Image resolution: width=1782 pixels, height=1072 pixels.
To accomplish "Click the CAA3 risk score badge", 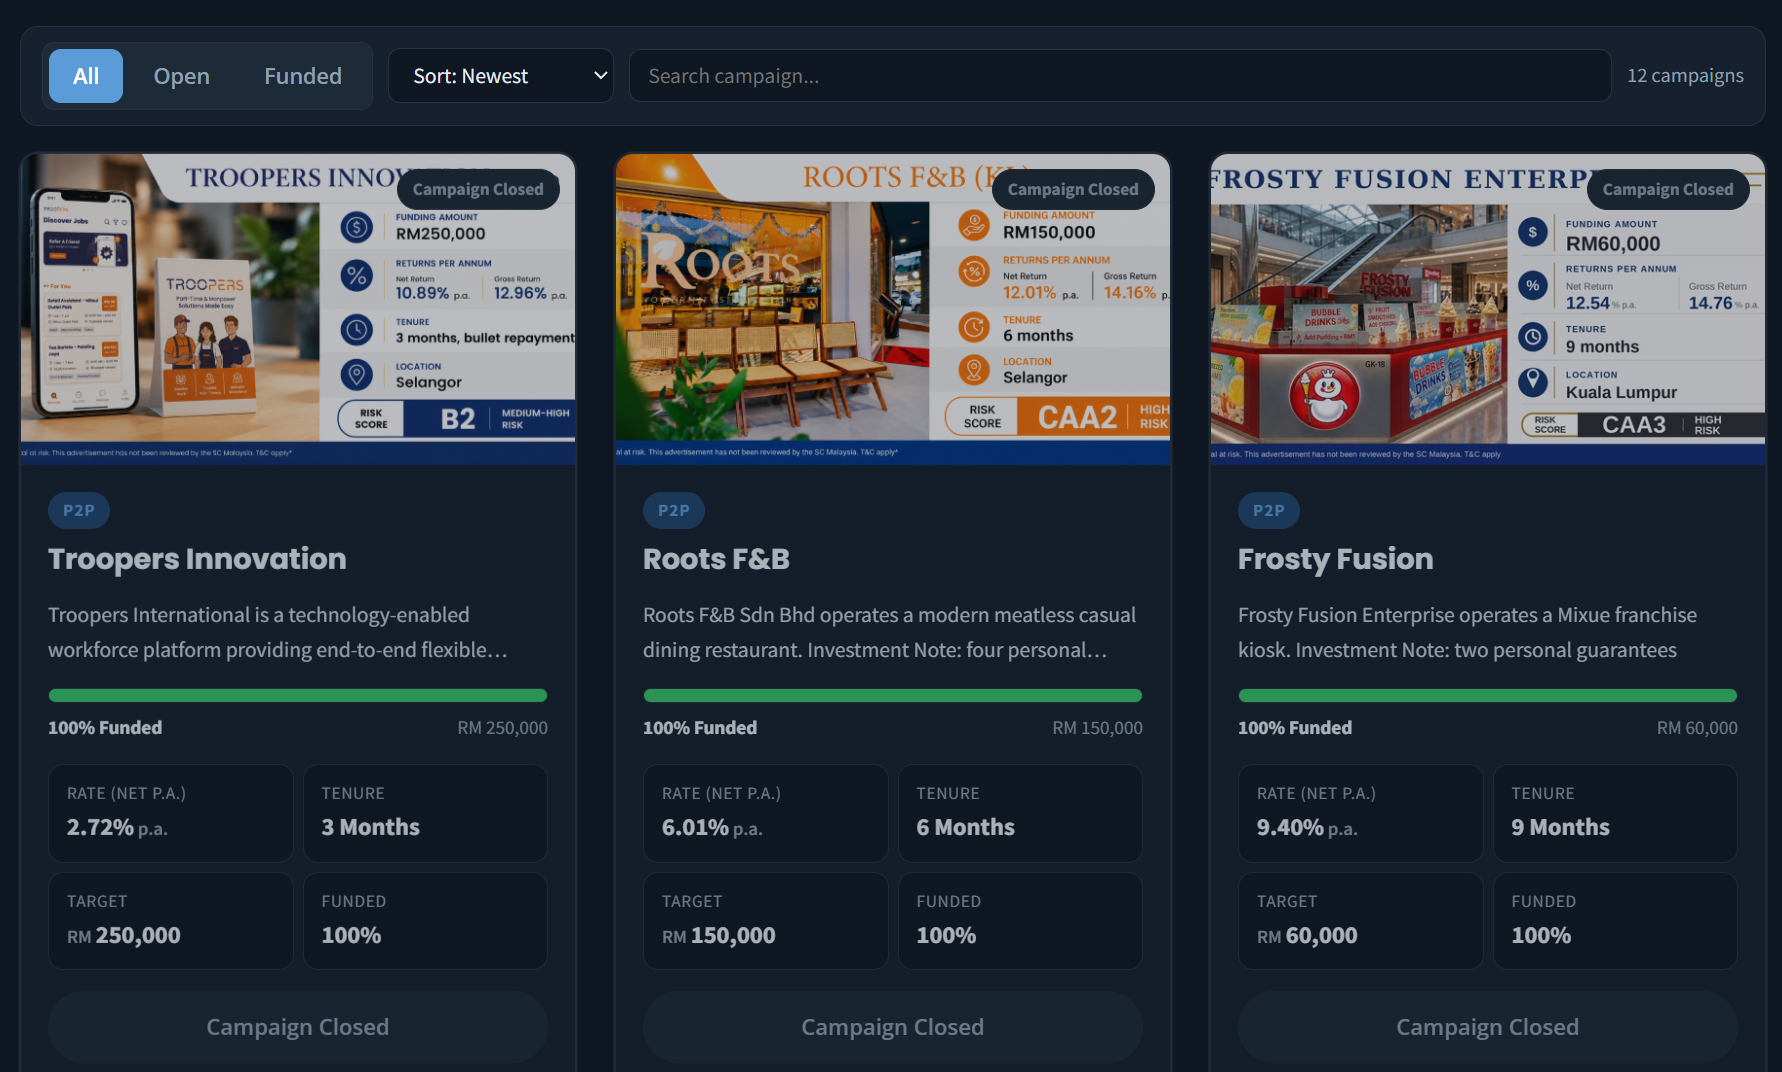I will pyautogui.click(x=1634, y=425).
